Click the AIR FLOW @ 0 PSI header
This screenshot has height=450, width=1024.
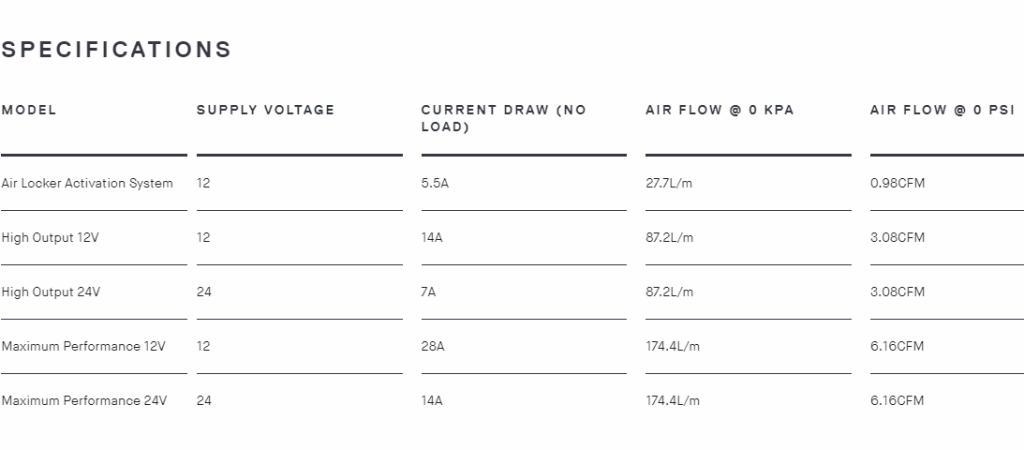click(x=942, y=110)
